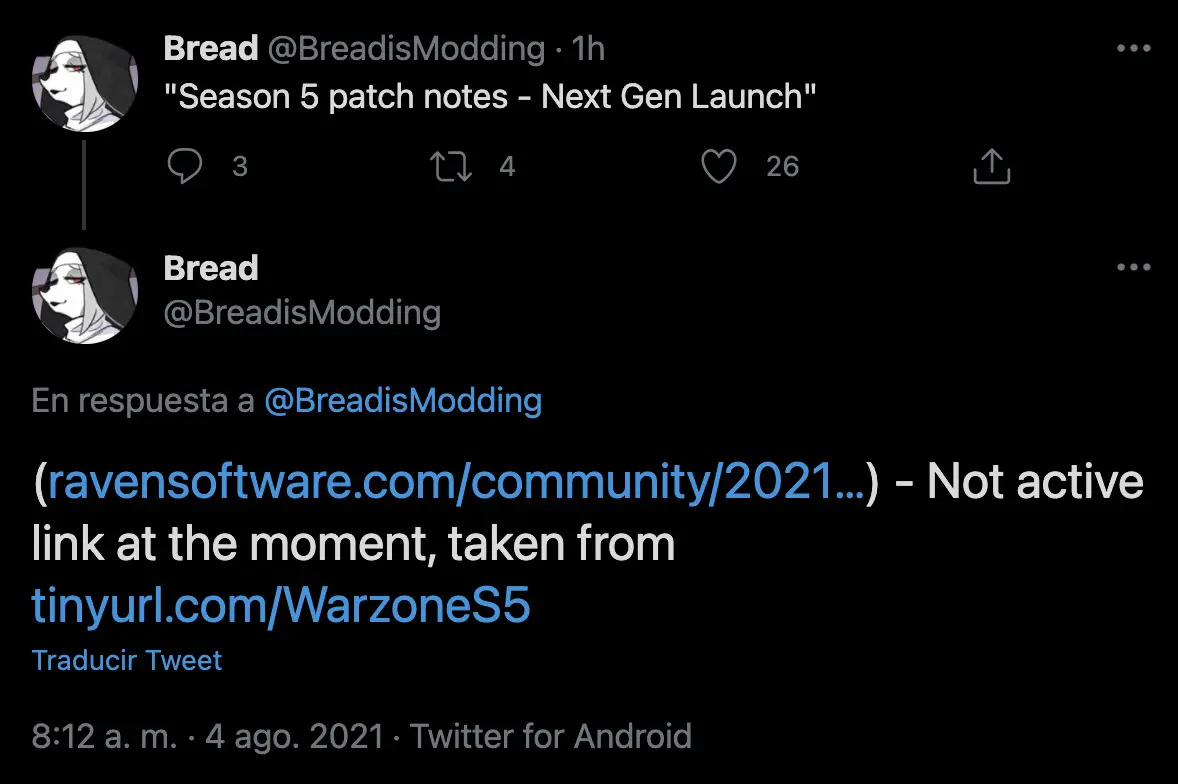
Task: Click the reply speech bubble icon
Action: pos(184,166)
